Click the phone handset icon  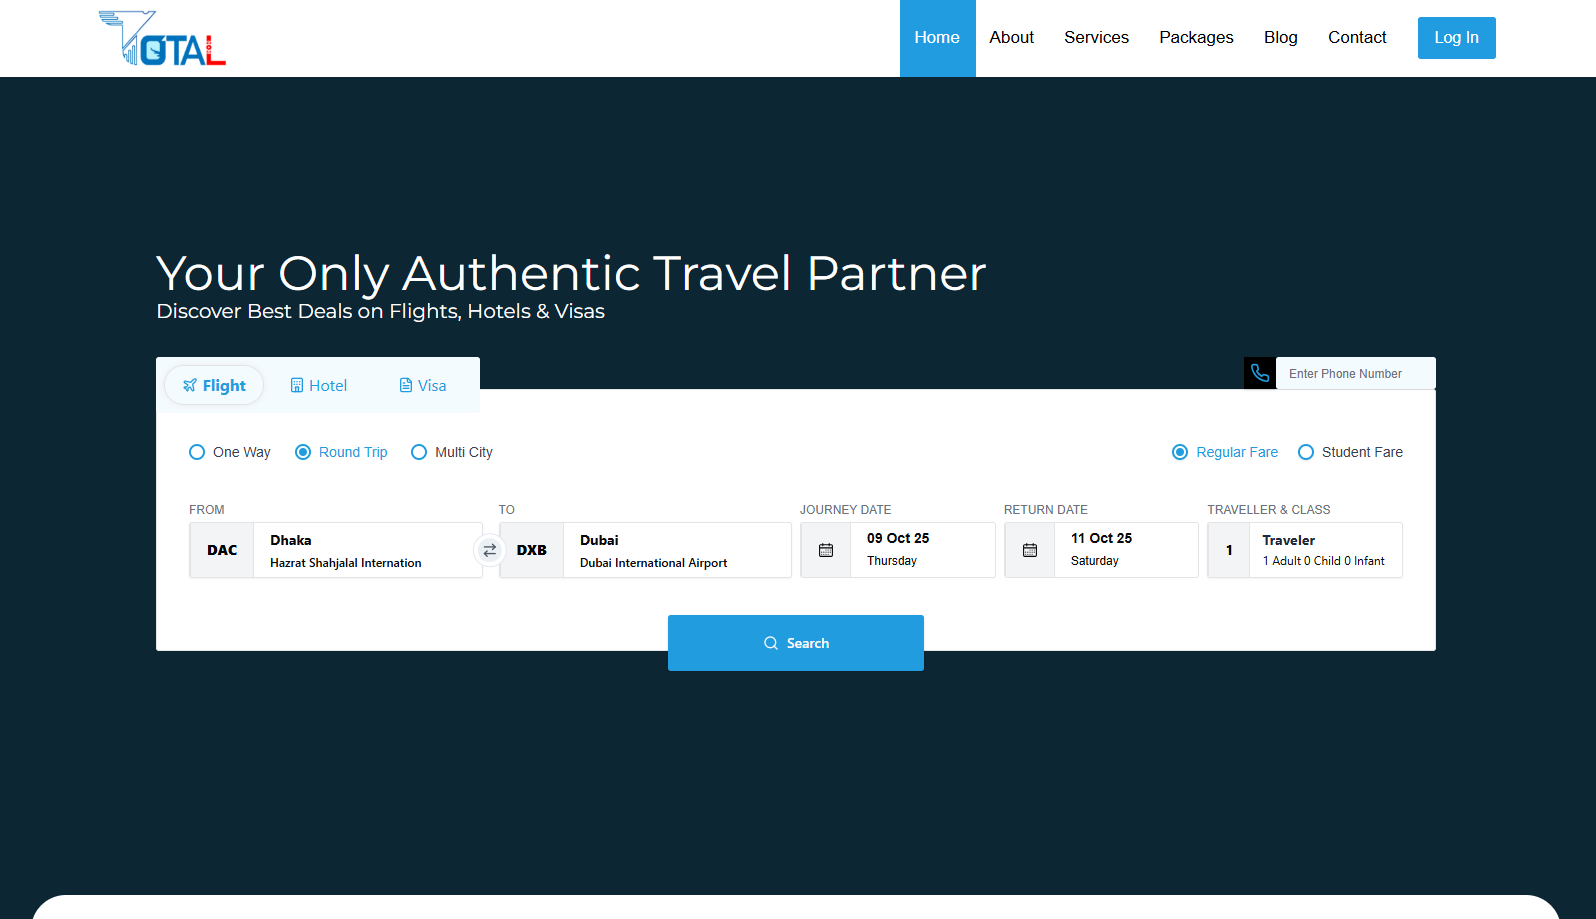pos(1260,373)
